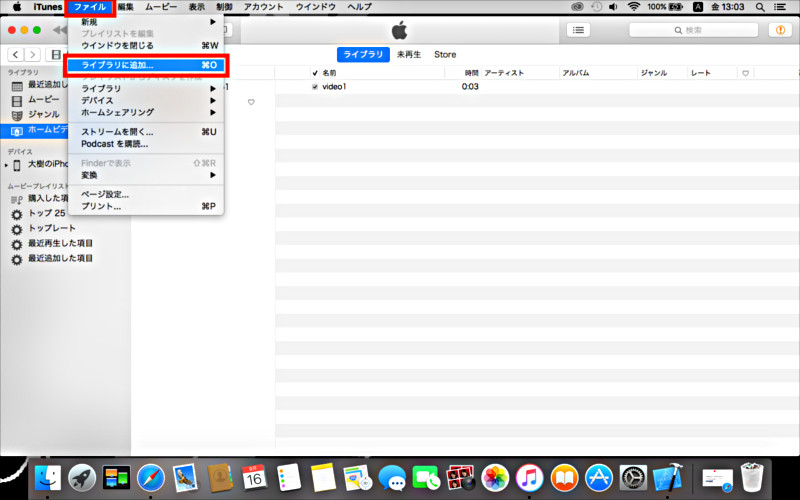This screenshot has height=500, width=800.
Task: Click the iPhone device icon in sidebar
Action: (x=17, y=165)
